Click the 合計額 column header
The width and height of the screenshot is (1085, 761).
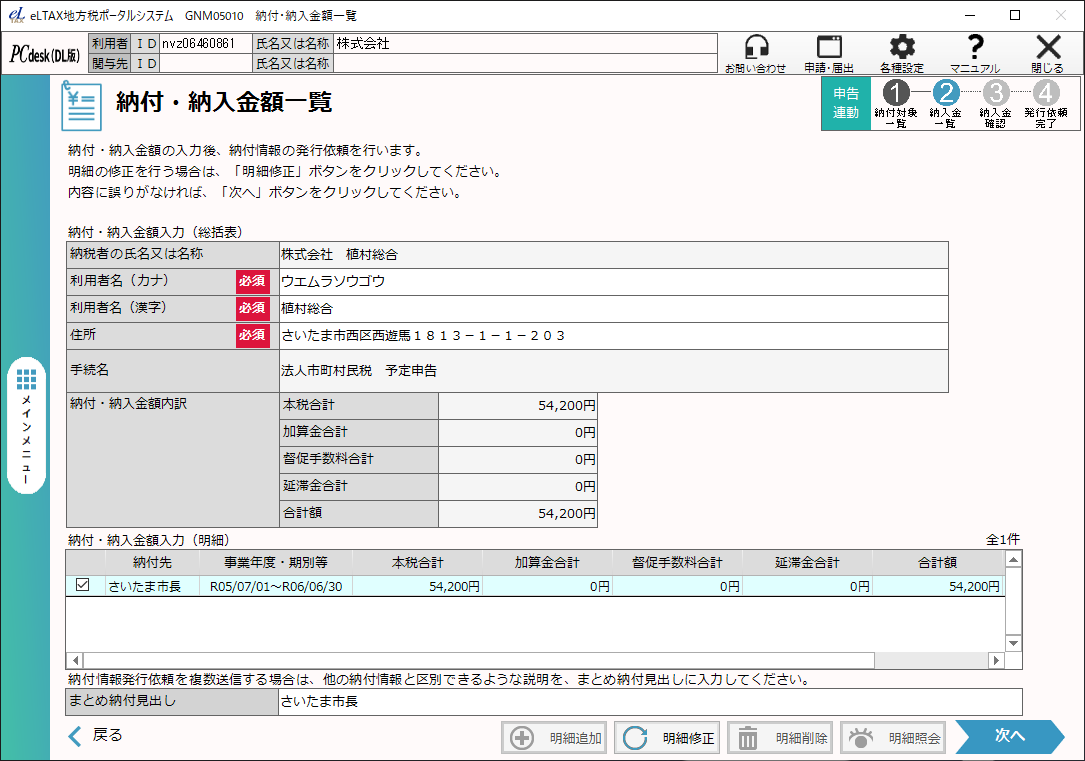click(x=938, y=562)
